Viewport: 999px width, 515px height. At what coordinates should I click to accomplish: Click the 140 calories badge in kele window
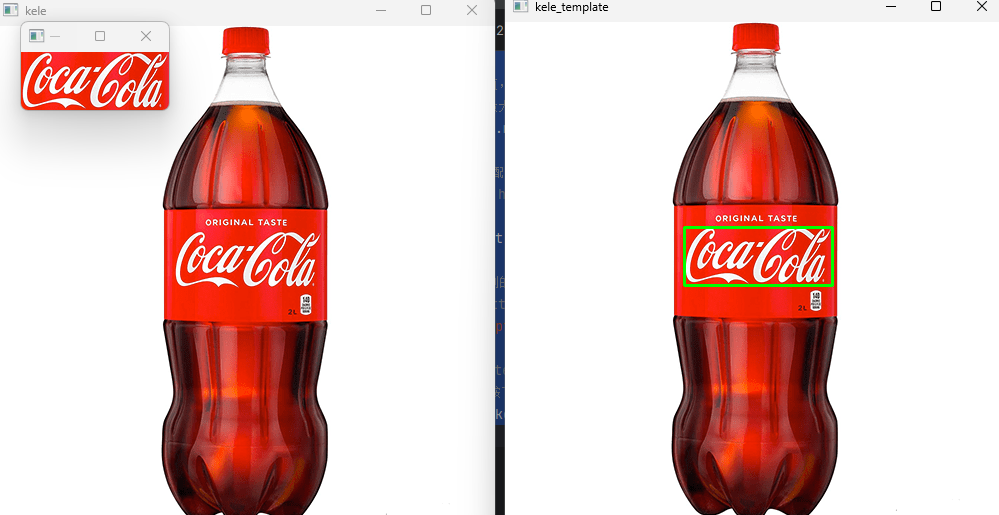[306, 304]
